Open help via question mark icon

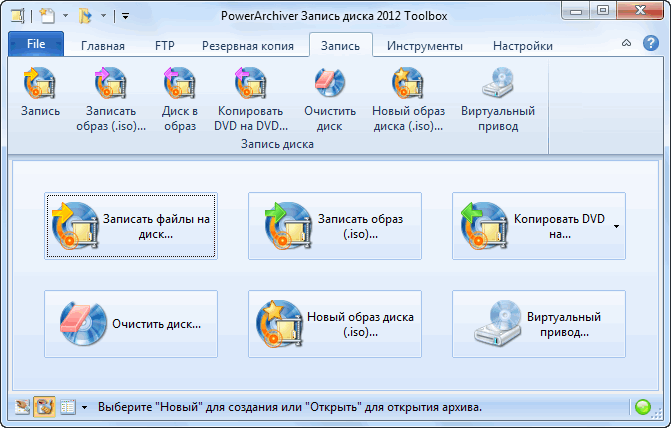650,43
